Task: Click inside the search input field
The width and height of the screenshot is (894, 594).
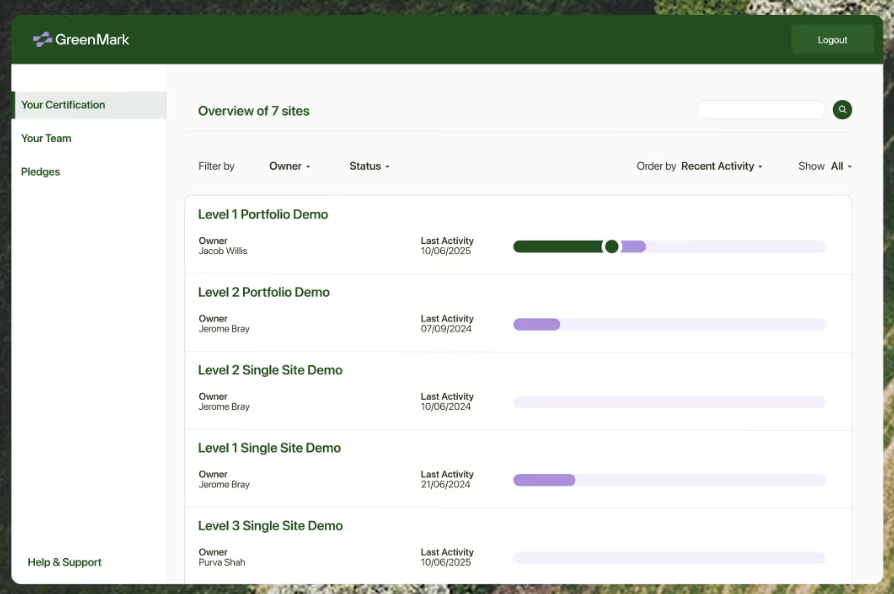Action: [760, 110]
